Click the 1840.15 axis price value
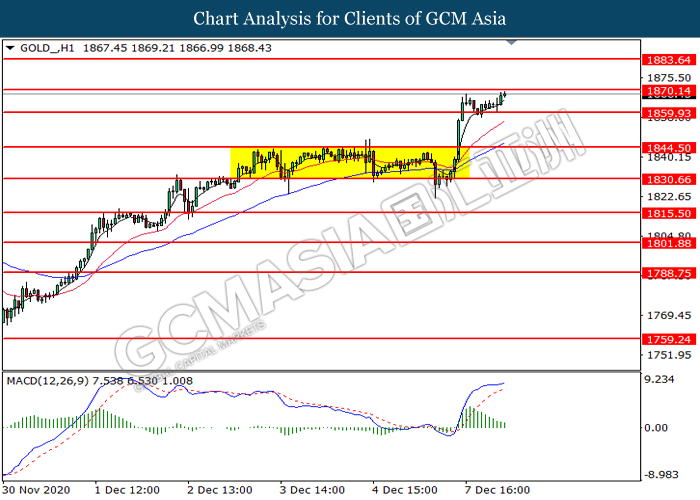The image size is (700, 500). [x=669, y=157]
